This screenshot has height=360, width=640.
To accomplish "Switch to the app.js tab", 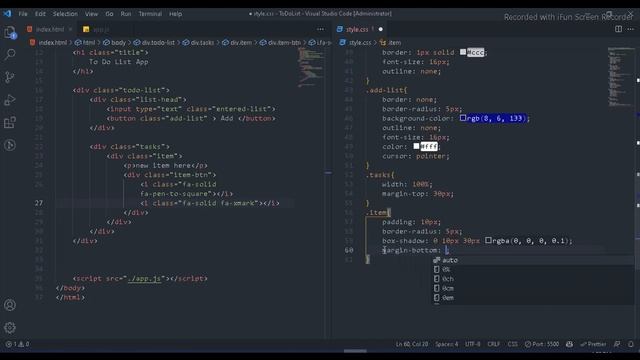I will point(100,29).
